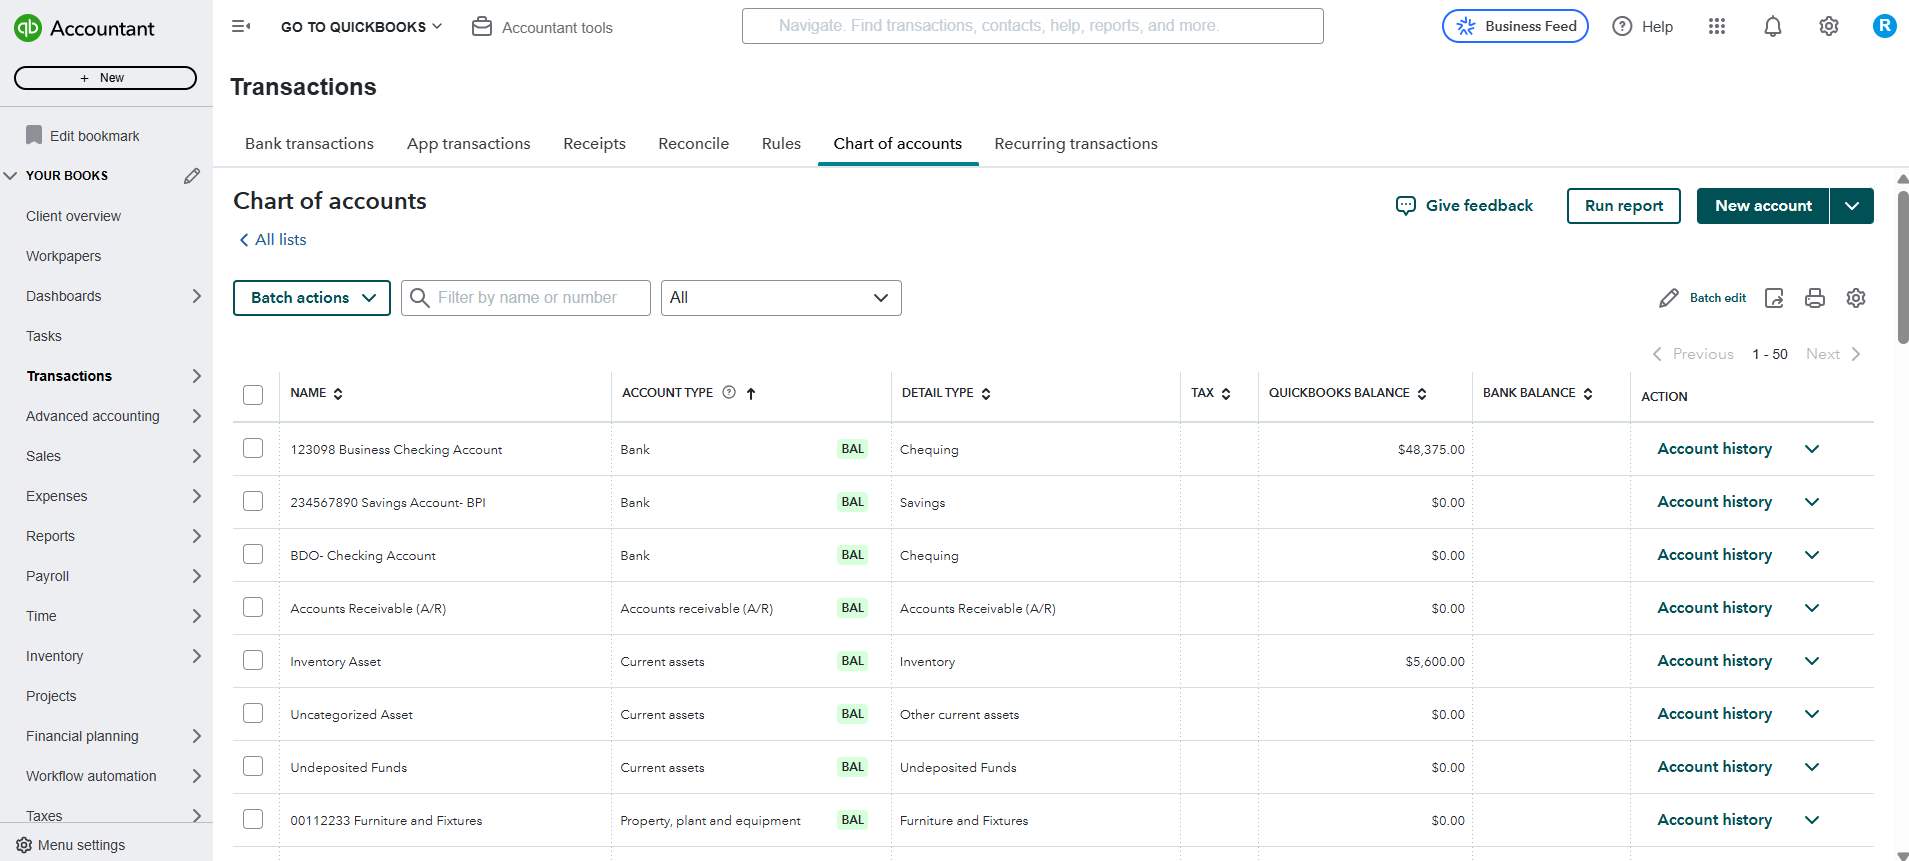Switch to Reconcile tab
The width and height of the screenshot is (1909, 861).
tap(694, 144)
